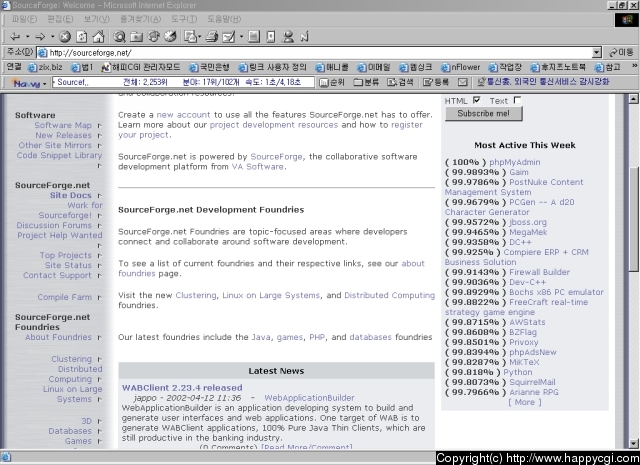Open the nFlower links bar shortcut

click(461, 67)
